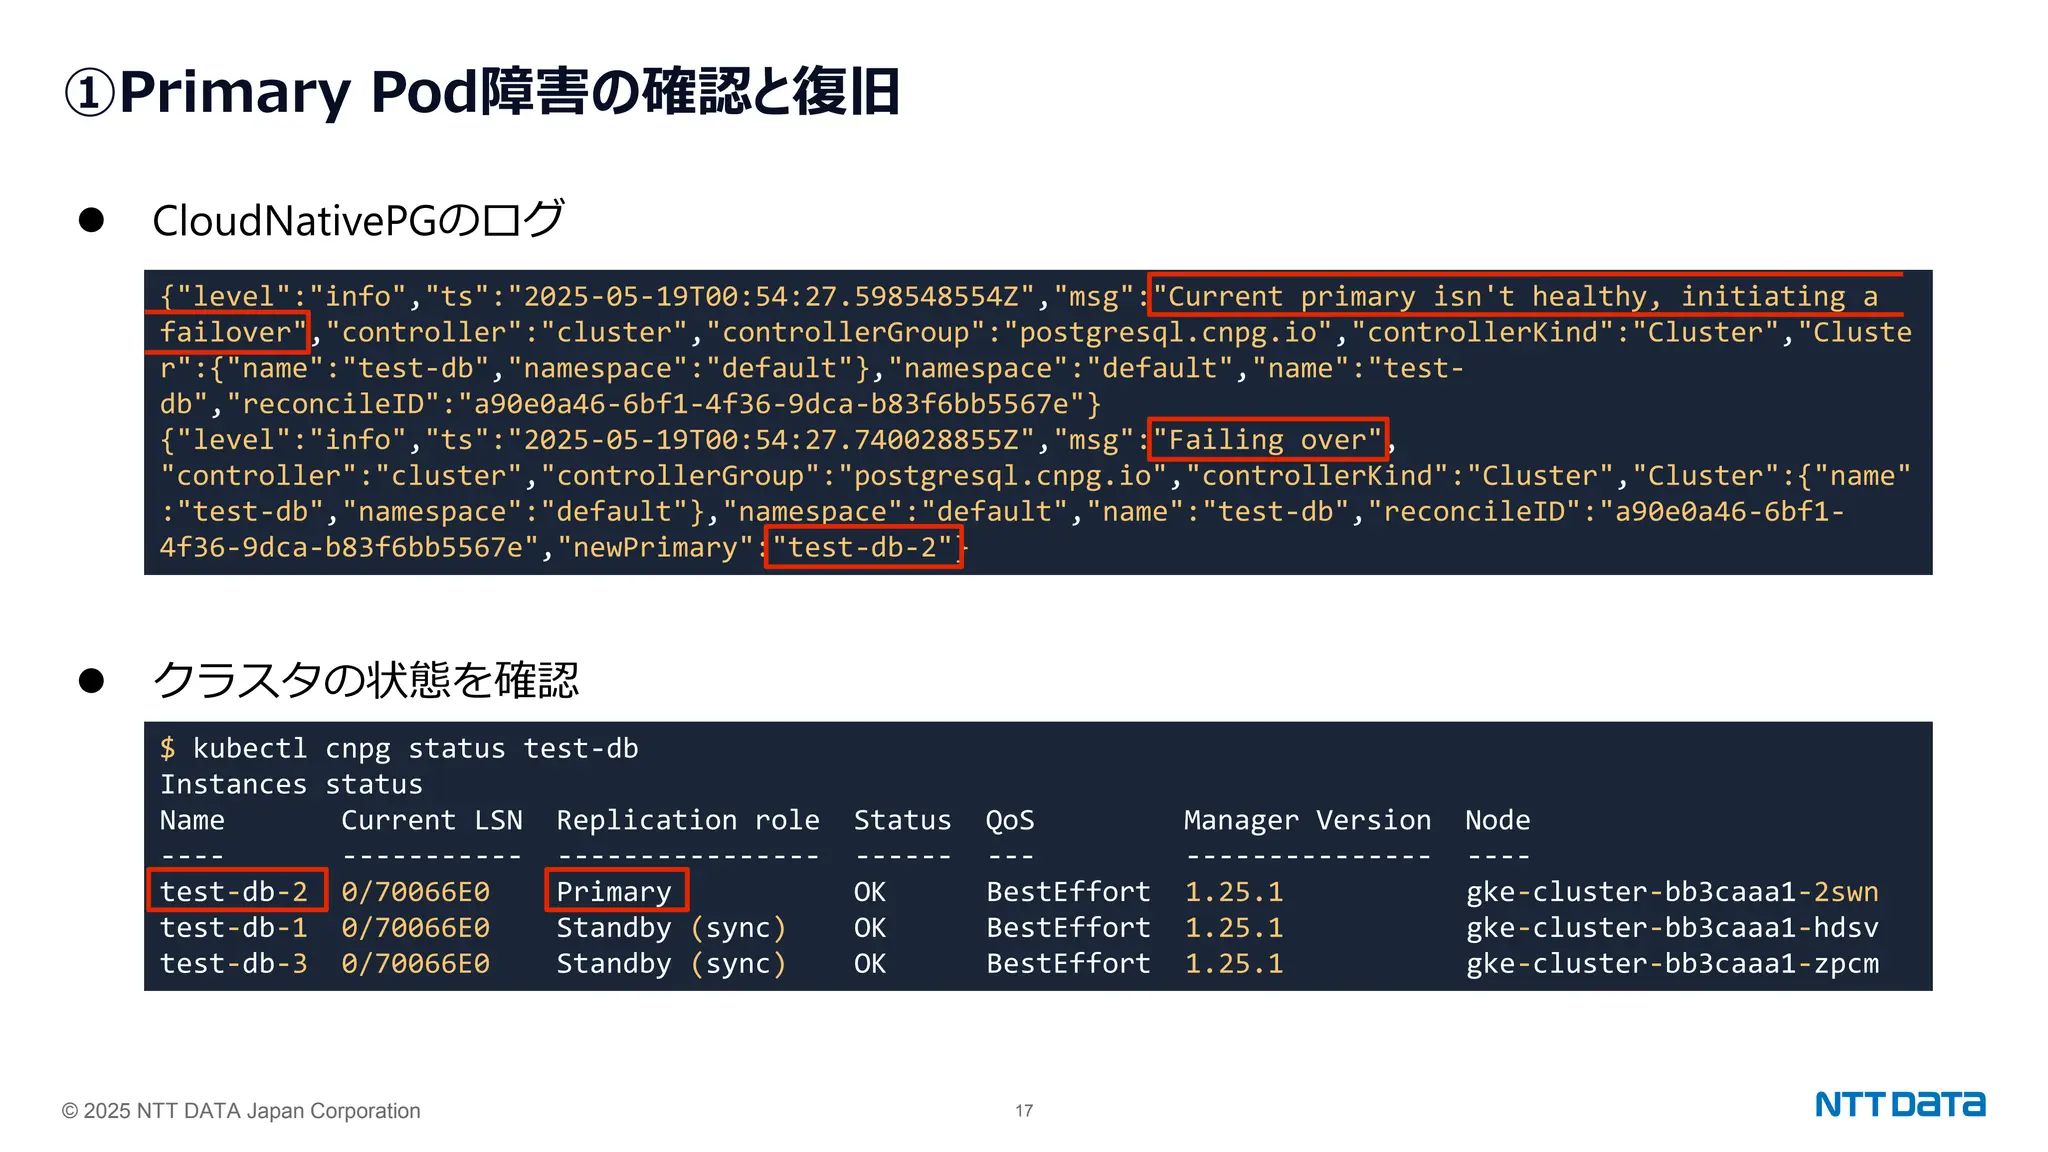The height and width of the screenshot is (1152, 2048).
Task: Click the boxed test-db-2 instance name
Action: [x=236, y=890]
